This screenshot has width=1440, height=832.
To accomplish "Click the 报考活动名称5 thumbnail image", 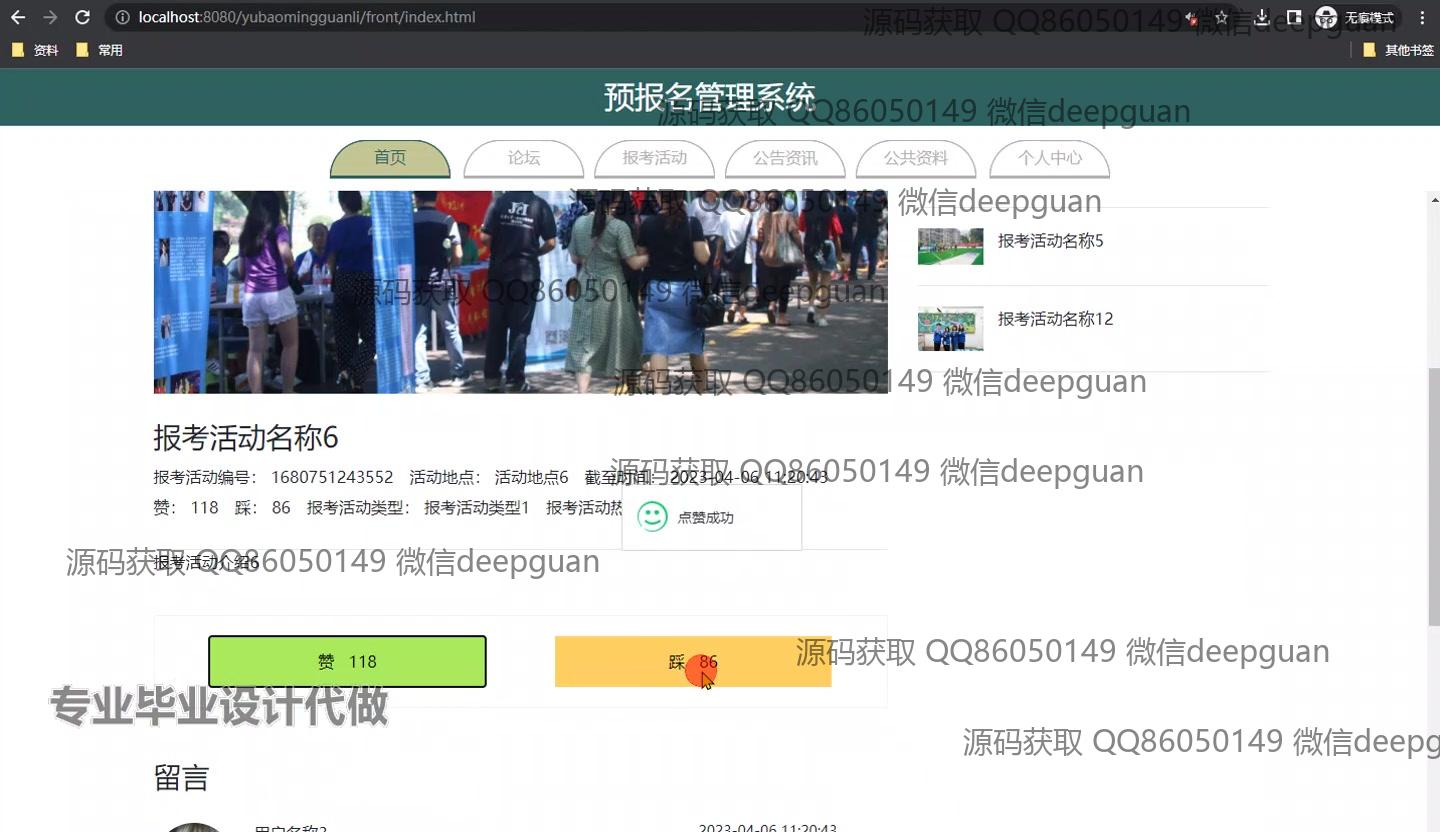I will pyautogui.click(x=950, y=244).
